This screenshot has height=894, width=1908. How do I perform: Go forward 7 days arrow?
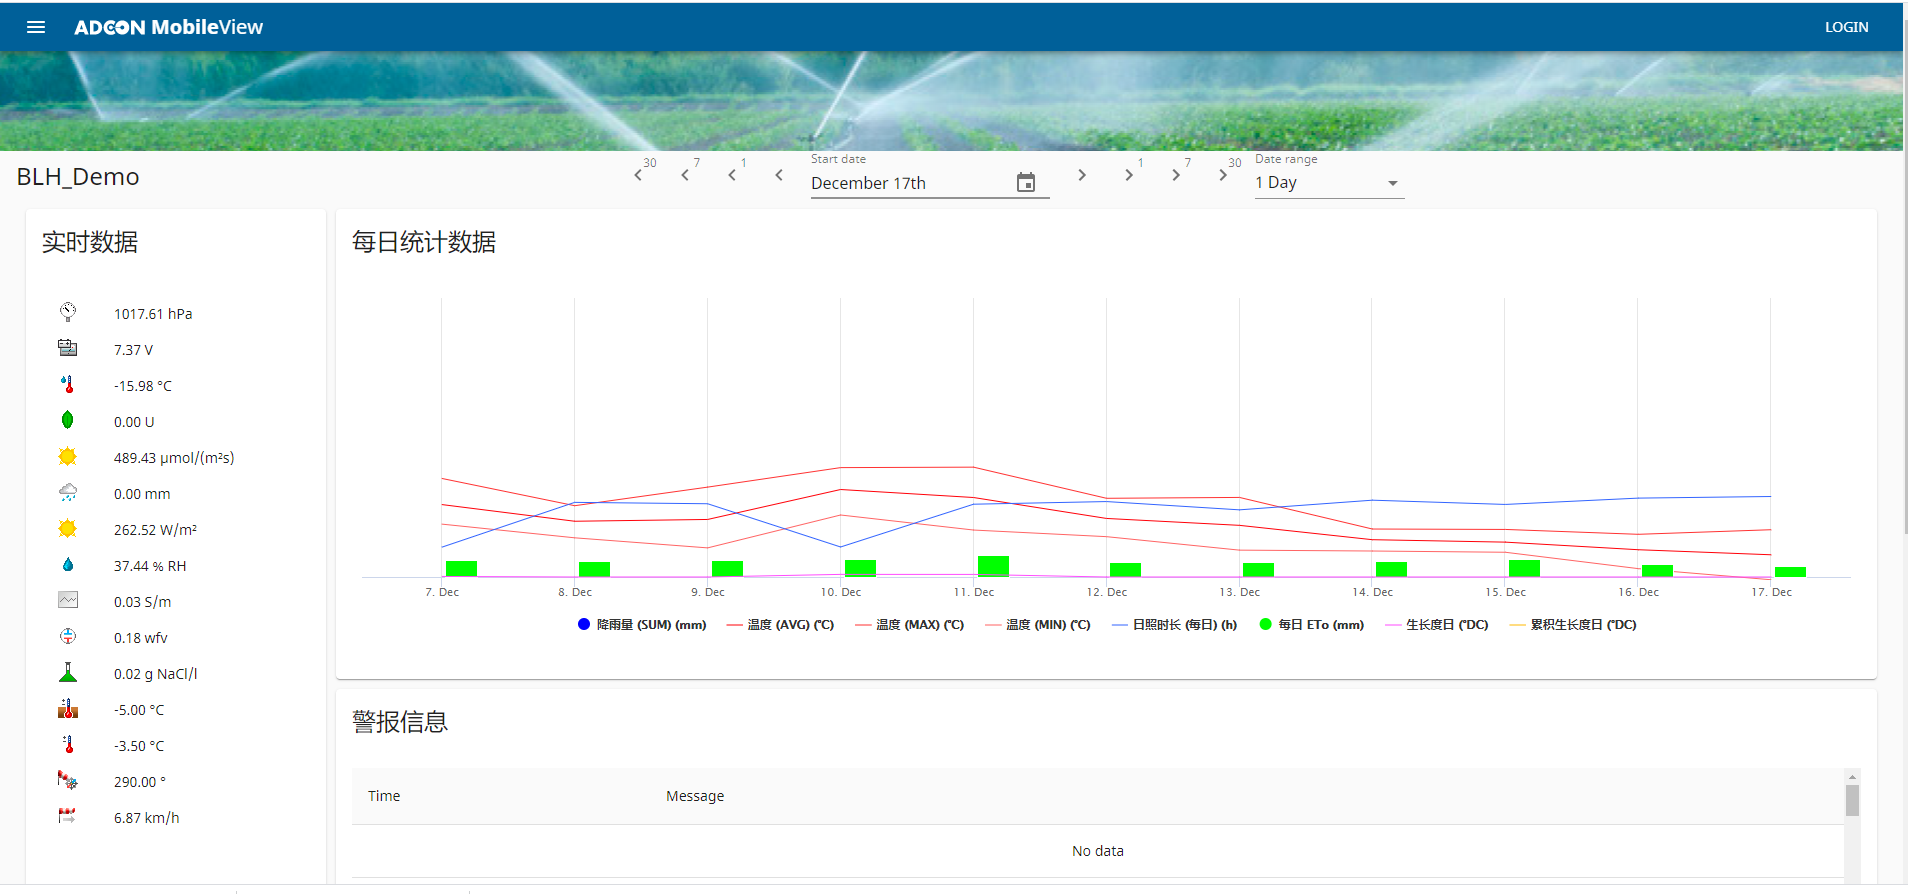click(x=1175, y=175)
